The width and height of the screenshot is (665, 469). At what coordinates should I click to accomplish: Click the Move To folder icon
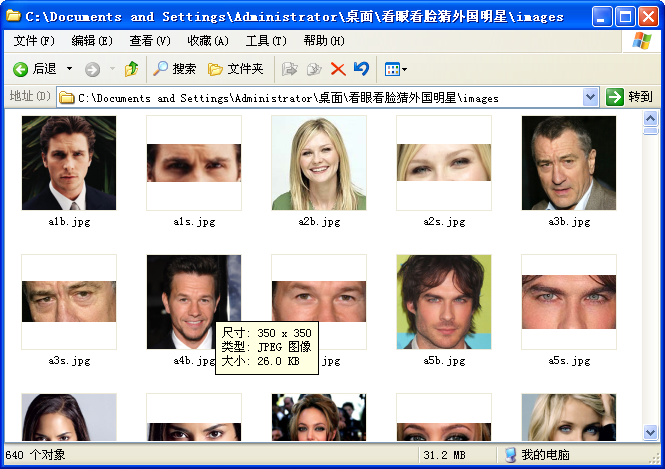[290, 69]
